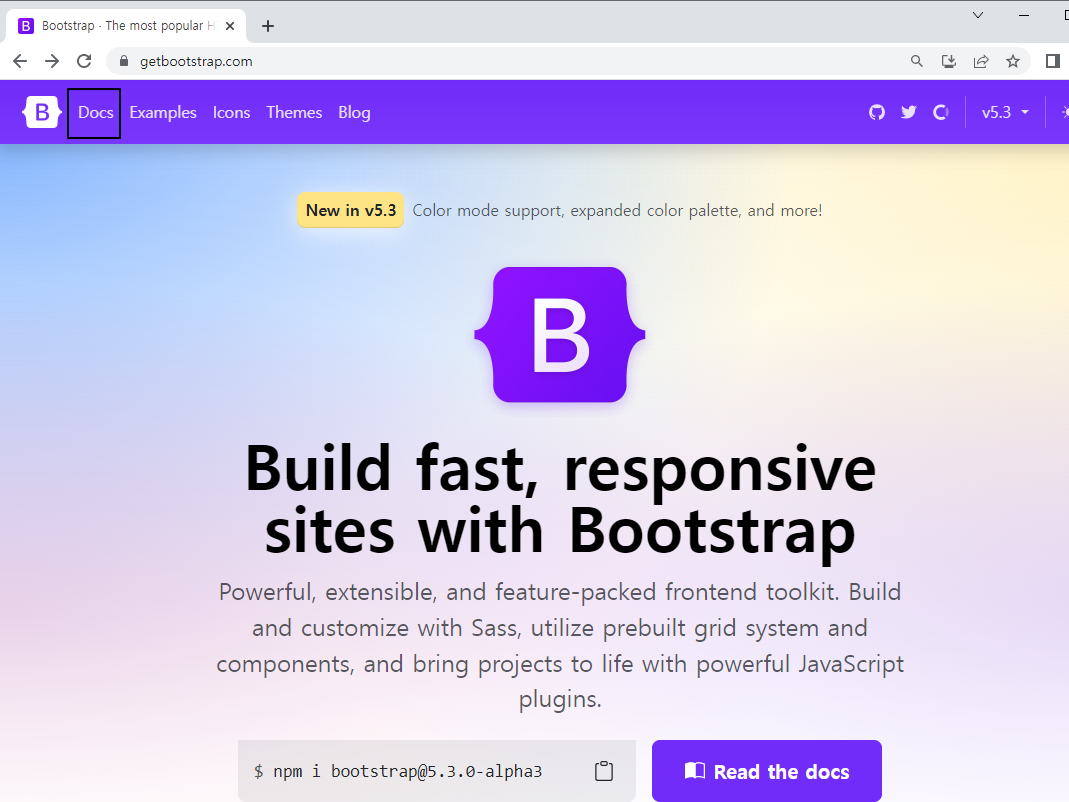This screenshot has height=802, width=1069.
Task: Open the browser side panel
Action: 1052,61
